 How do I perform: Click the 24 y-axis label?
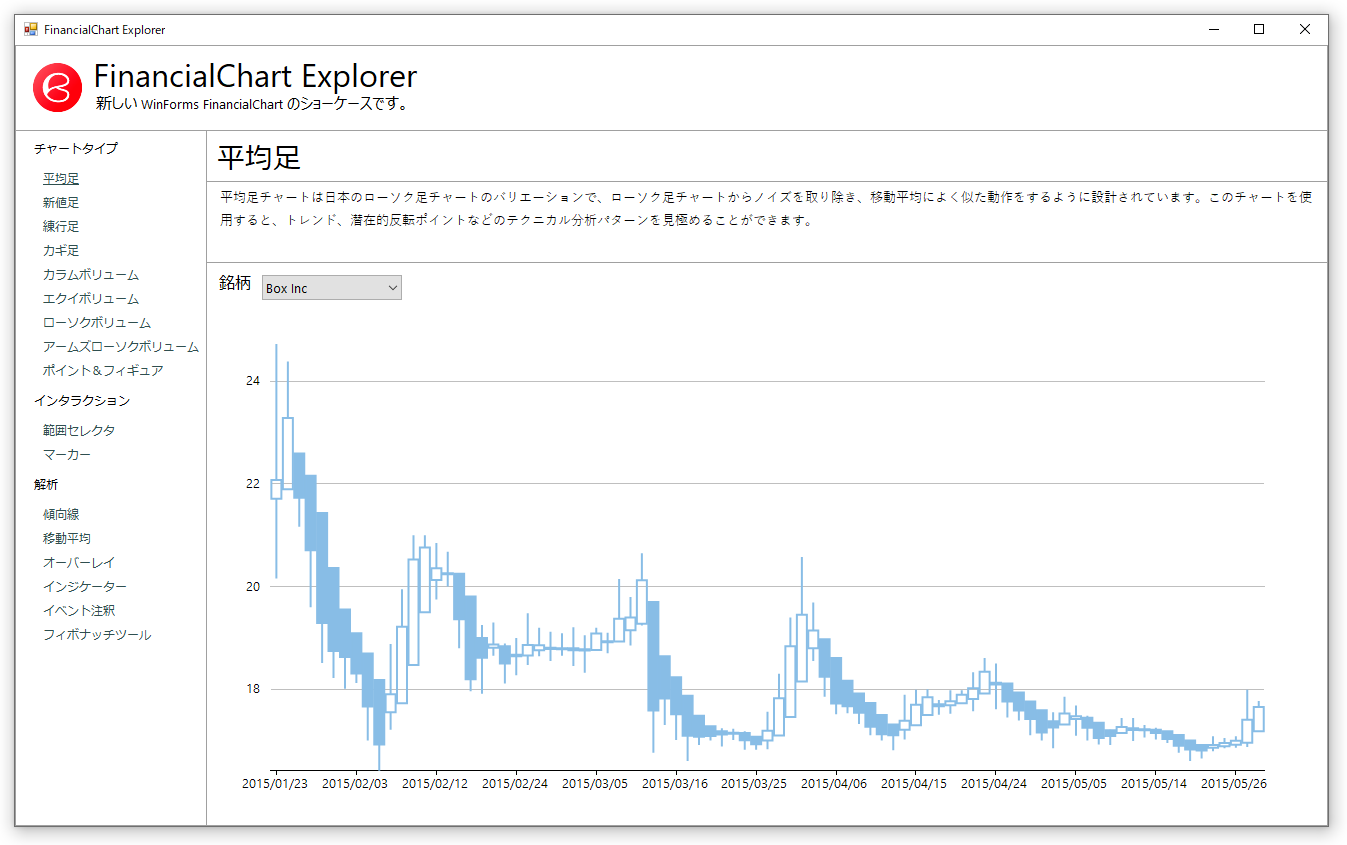[253, 381]
